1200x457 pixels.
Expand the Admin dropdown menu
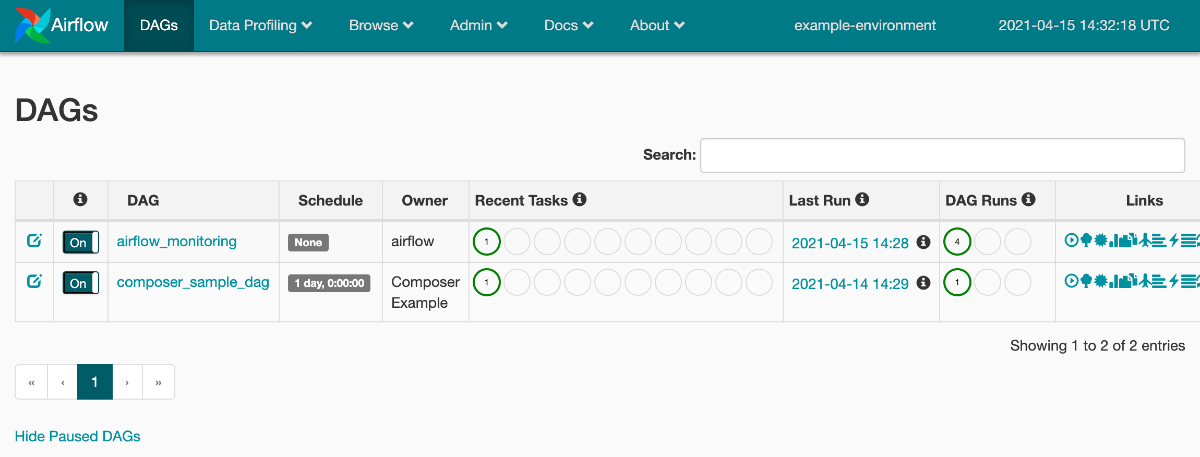pos(479,25)
